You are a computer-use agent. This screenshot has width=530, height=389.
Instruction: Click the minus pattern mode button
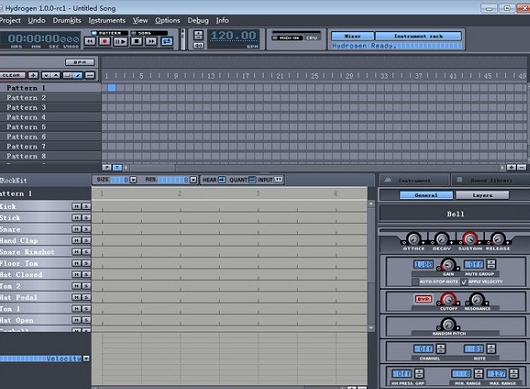pos(90,75)
